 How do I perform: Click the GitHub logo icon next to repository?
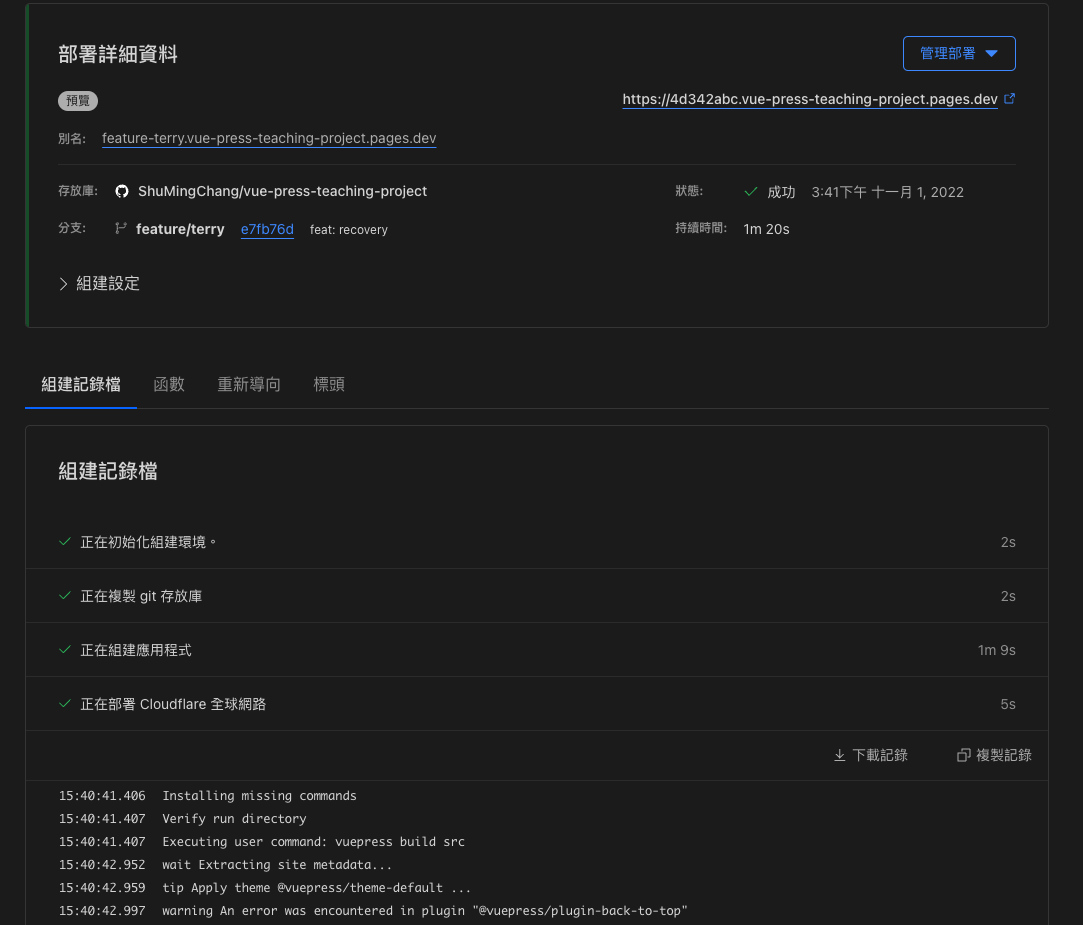[x=122, y=191]
